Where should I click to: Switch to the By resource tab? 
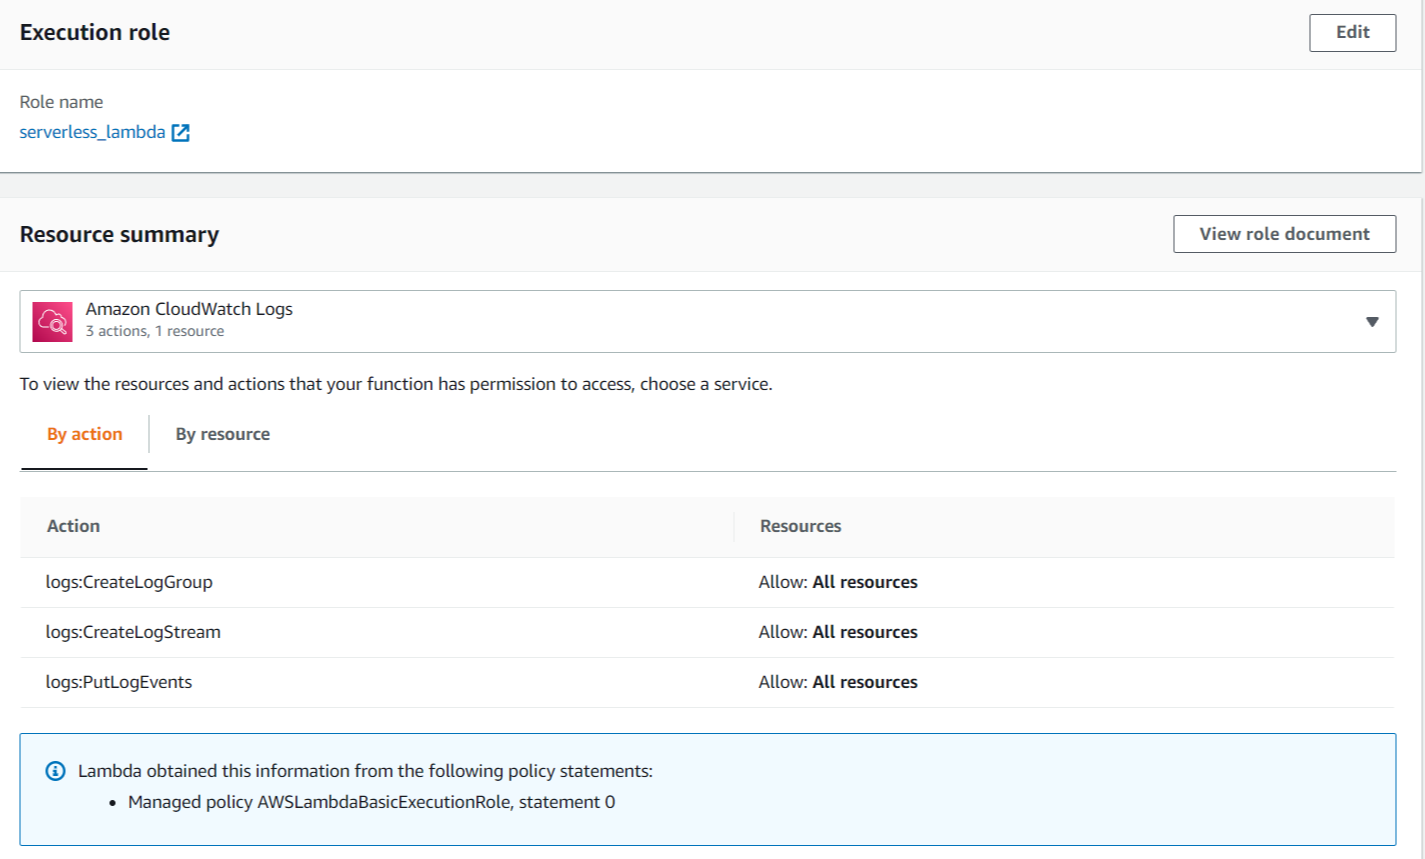pos(223,434)
